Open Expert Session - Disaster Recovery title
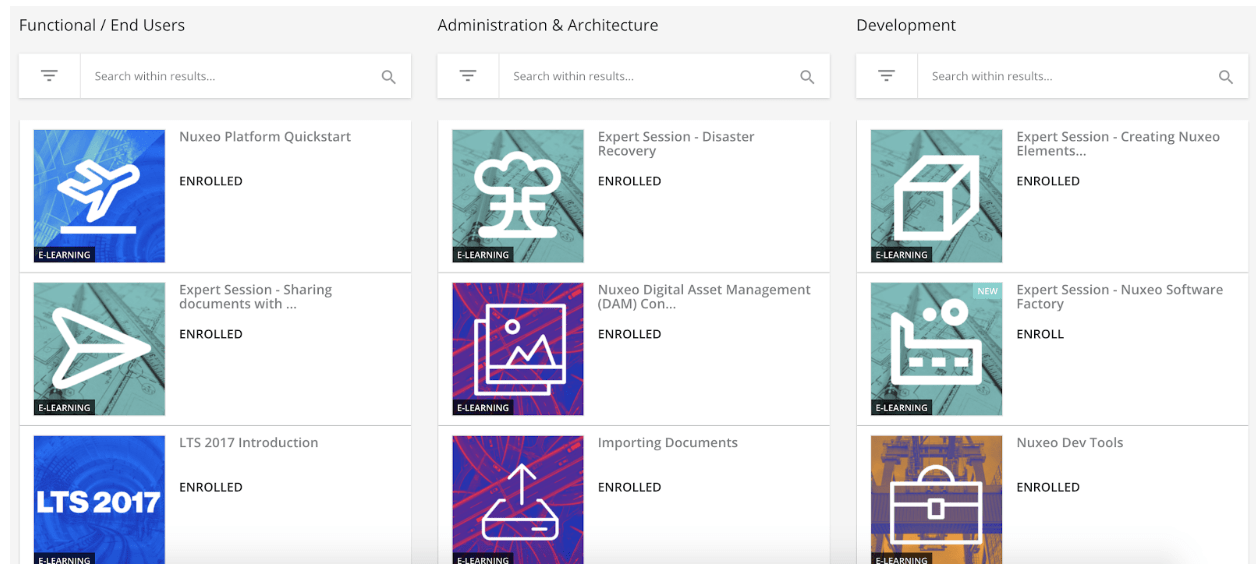The width and height of the screenshot is (1256, 580). coord(676,144)
